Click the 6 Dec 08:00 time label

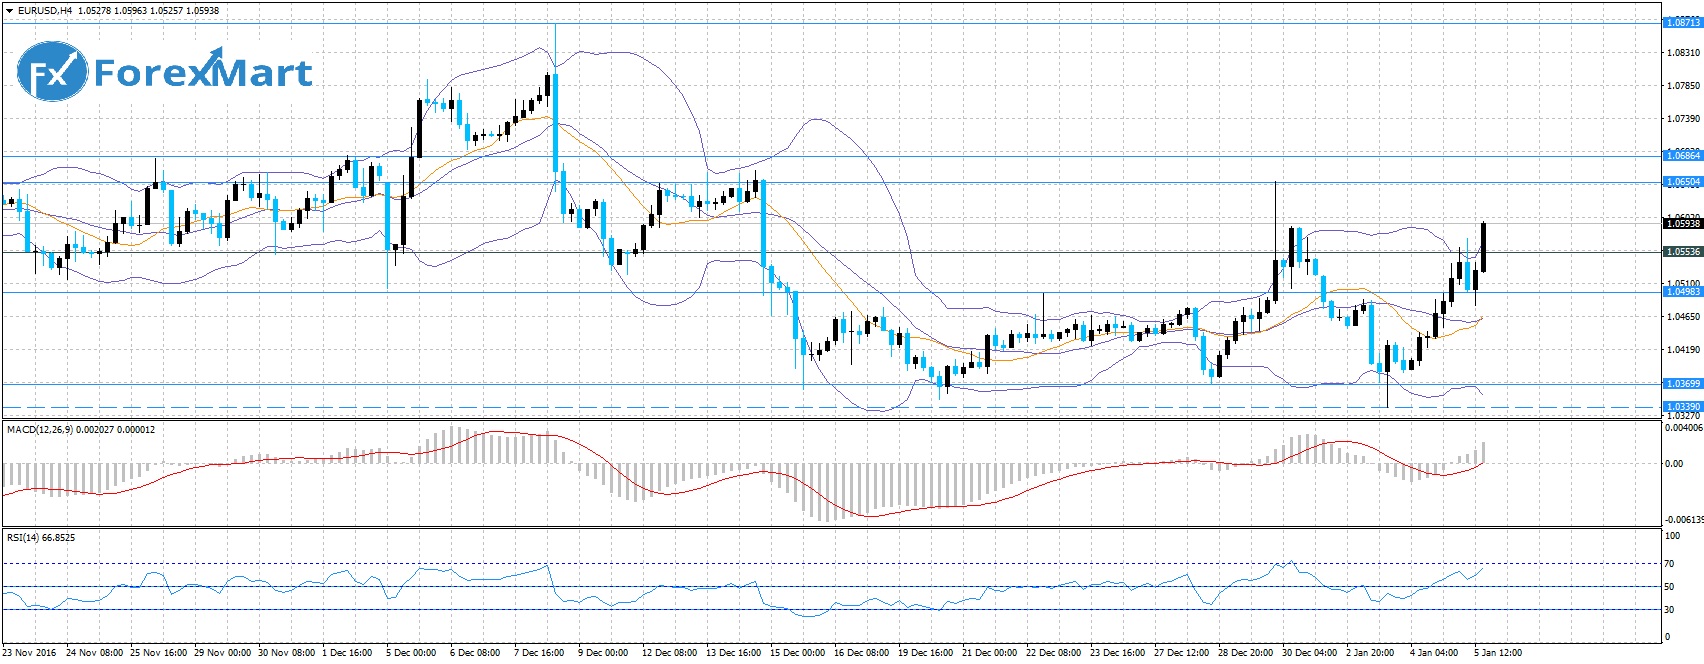point(475,653)
